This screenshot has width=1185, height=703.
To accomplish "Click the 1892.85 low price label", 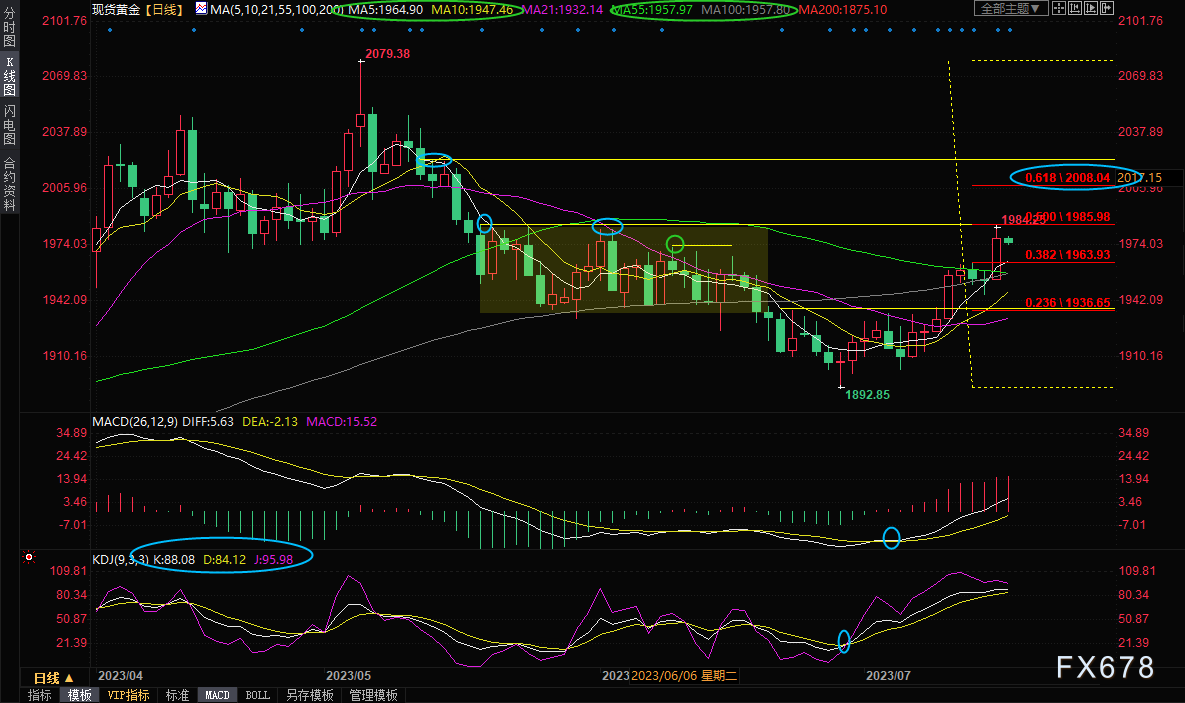I will [x=868, y=395].
